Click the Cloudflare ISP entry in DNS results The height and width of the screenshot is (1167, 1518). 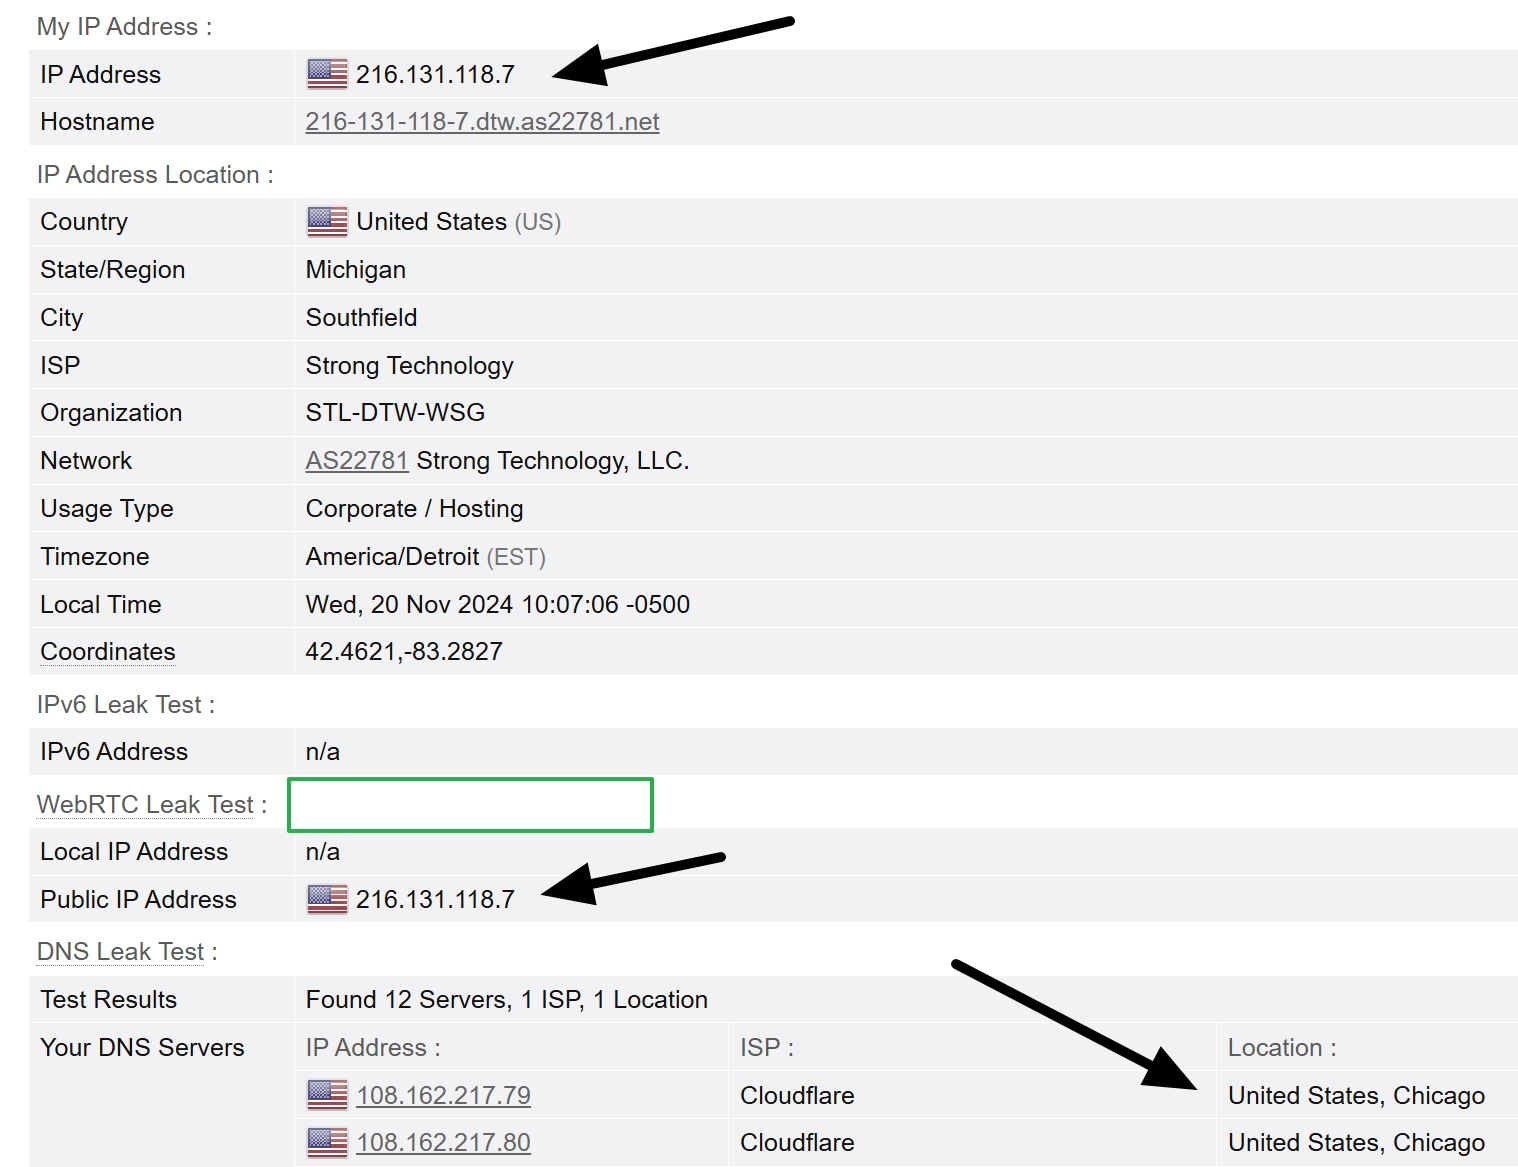[x=796, y=1095]
